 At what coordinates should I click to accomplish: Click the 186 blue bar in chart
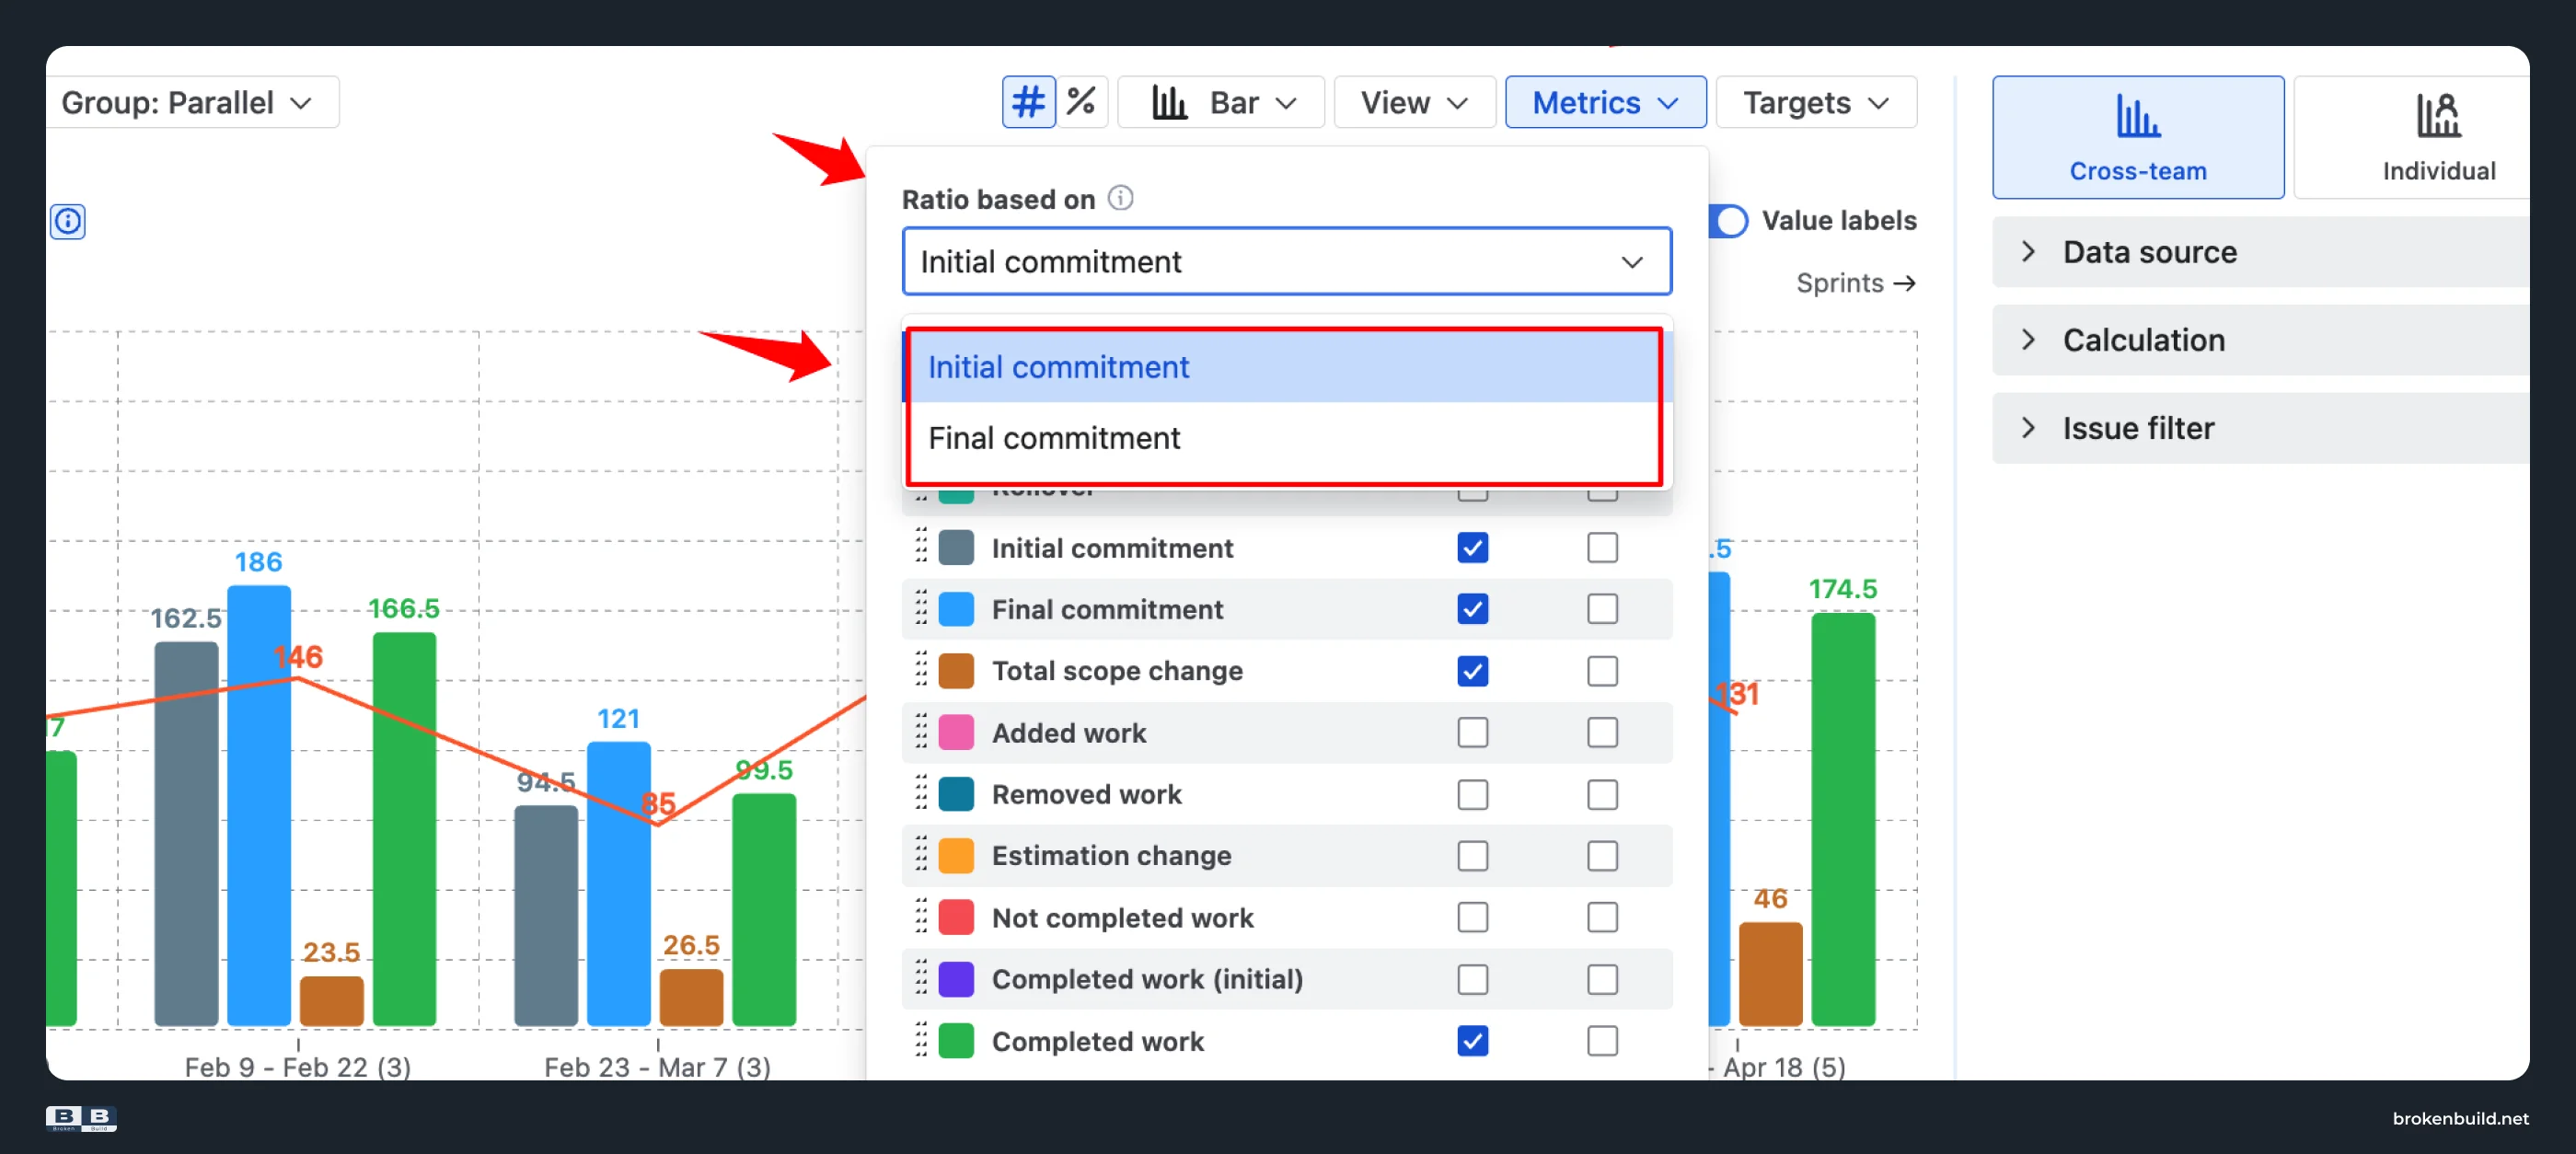coord(259,806)
